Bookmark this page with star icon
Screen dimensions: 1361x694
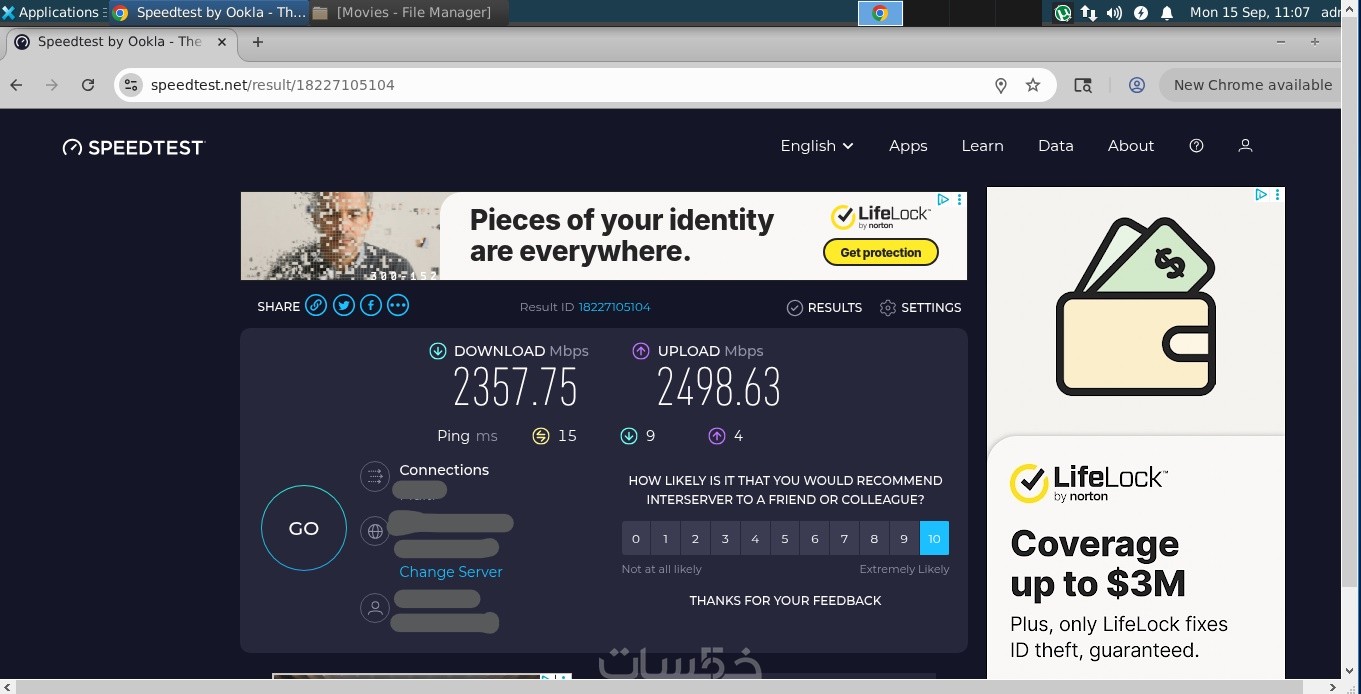tap(1033, 85)
